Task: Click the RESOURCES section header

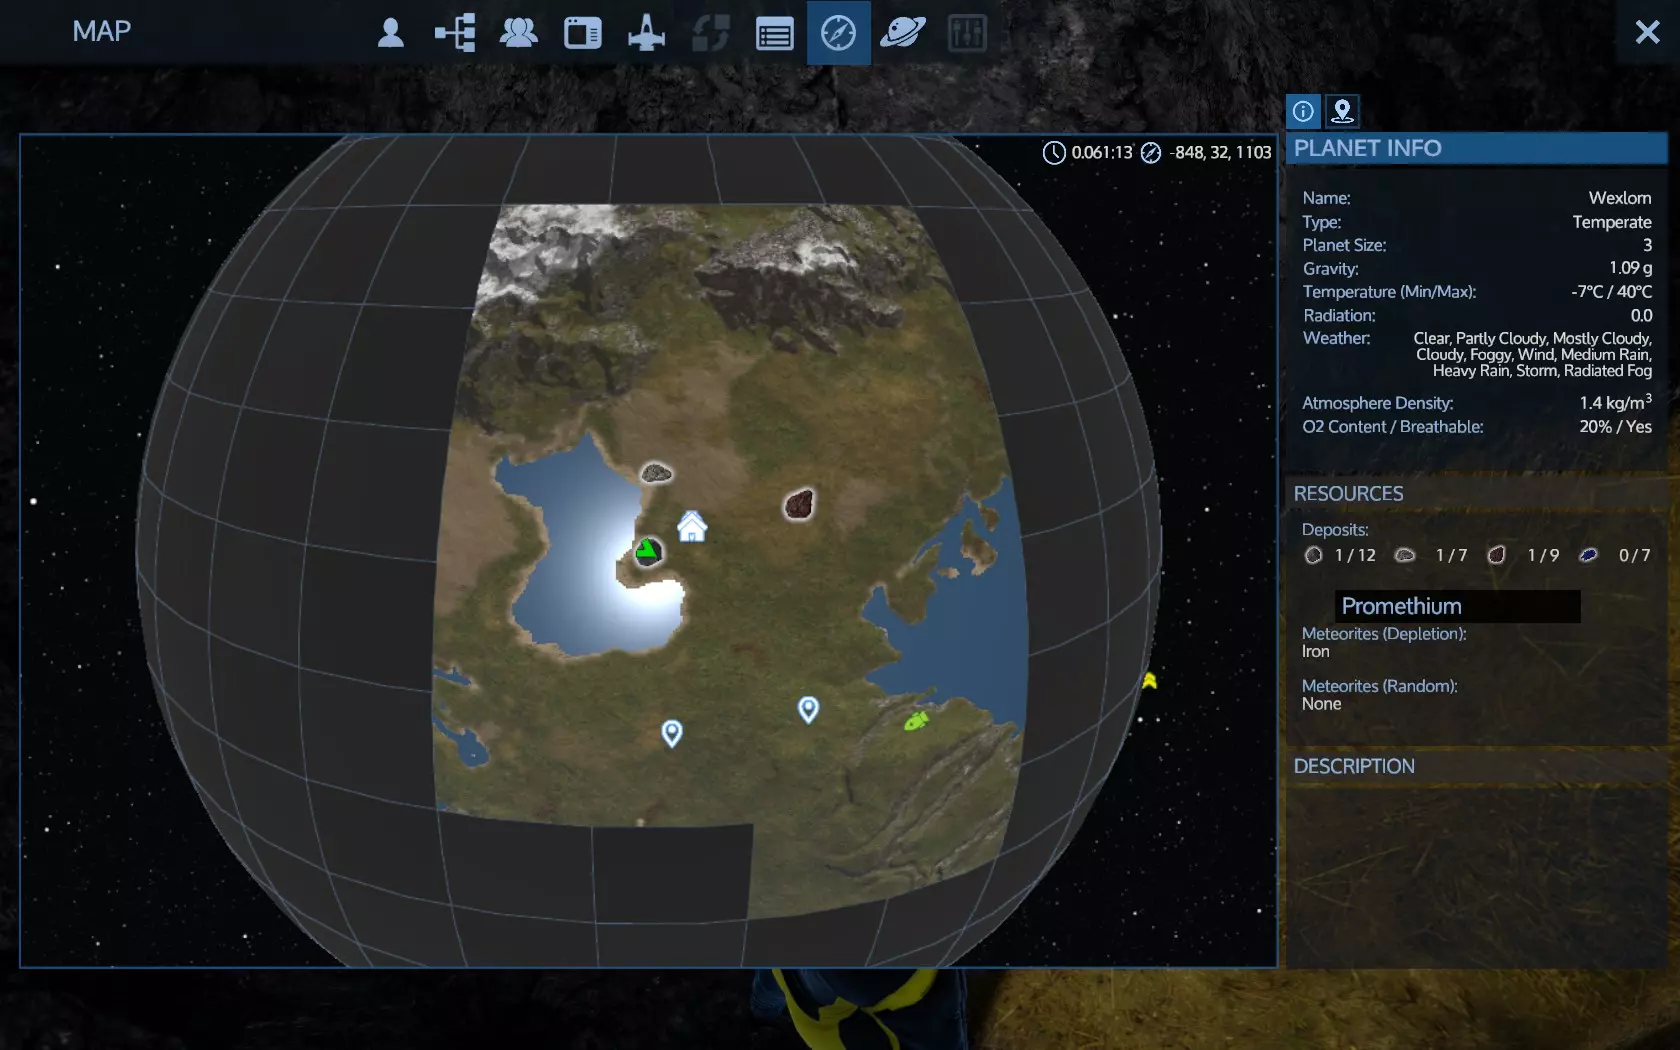Action: [1476, 494]
